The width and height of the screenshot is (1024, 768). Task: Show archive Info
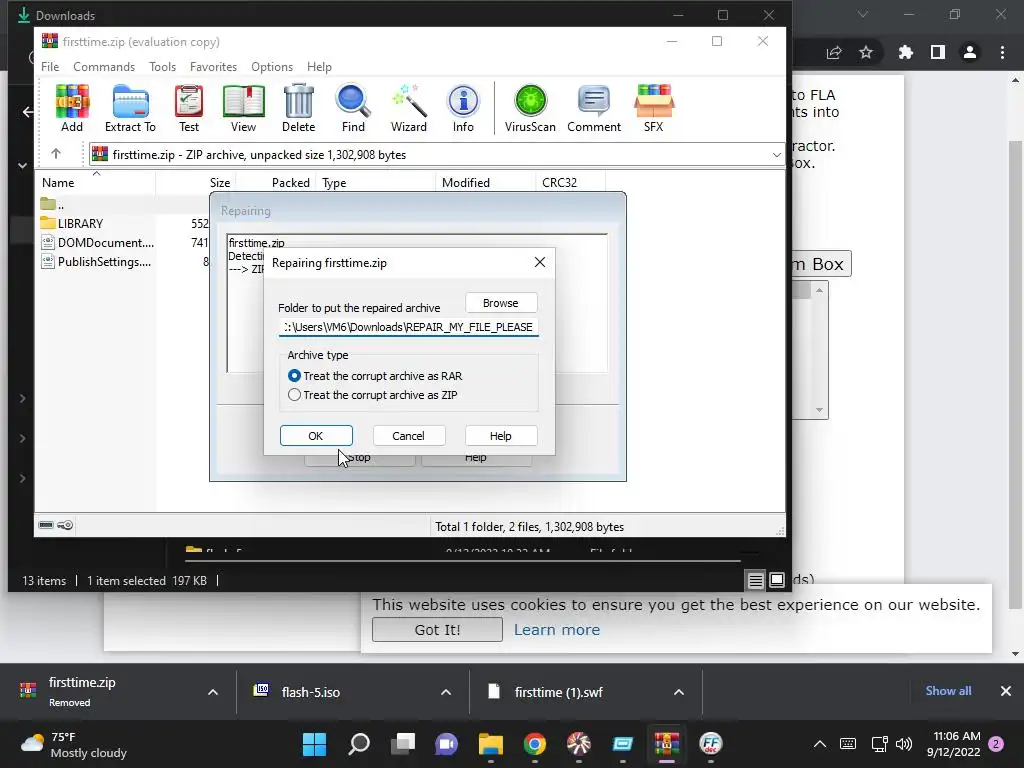coord(463,108)
